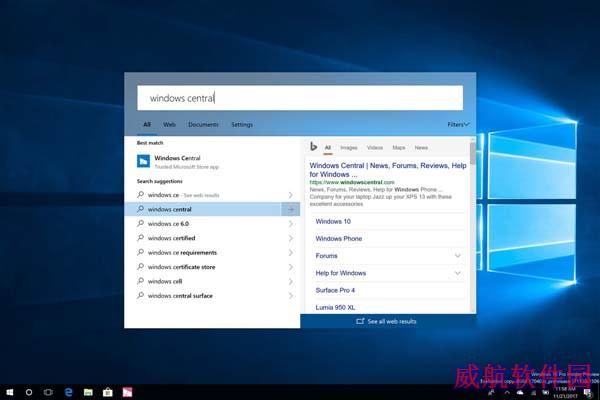Open 'Windows Central | News, Forums' result title

pyautogui.click(x=388, y=170)
